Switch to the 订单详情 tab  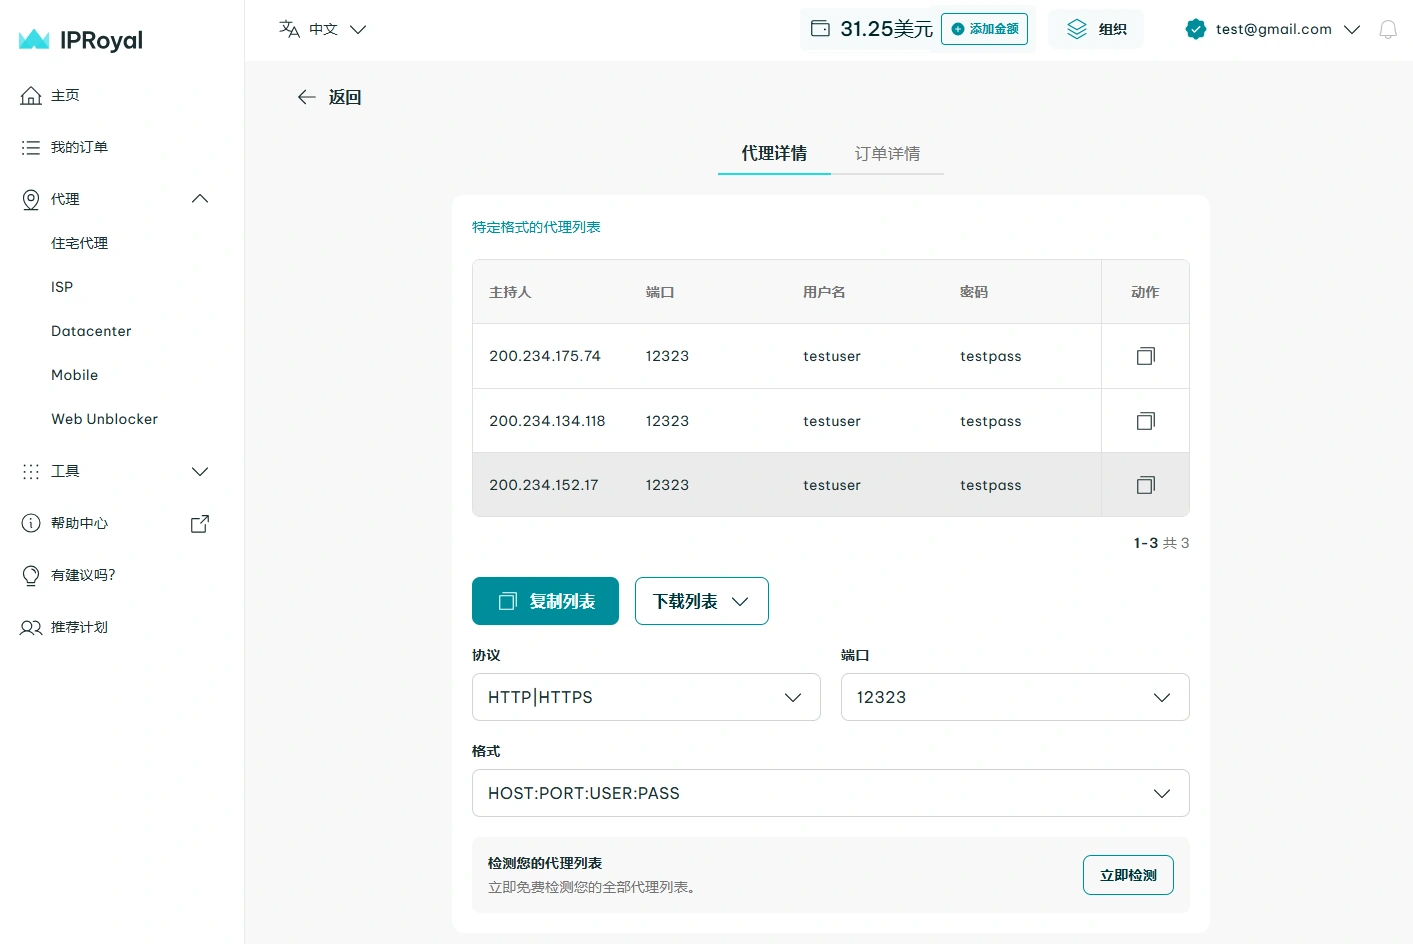887,153
